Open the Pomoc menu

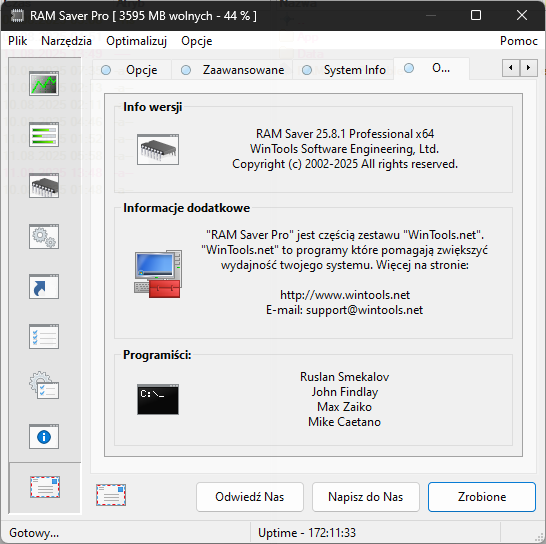coord(518,41)
